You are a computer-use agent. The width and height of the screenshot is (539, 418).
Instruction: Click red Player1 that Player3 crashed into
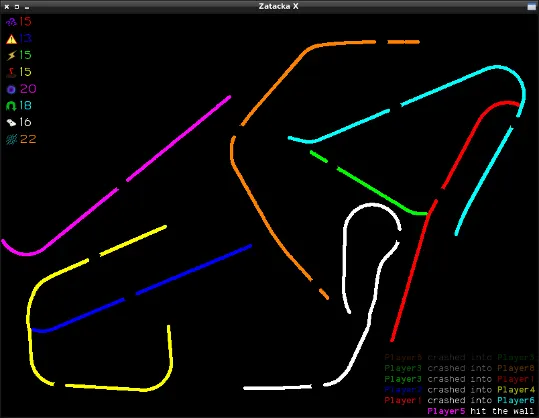[516, 379]
